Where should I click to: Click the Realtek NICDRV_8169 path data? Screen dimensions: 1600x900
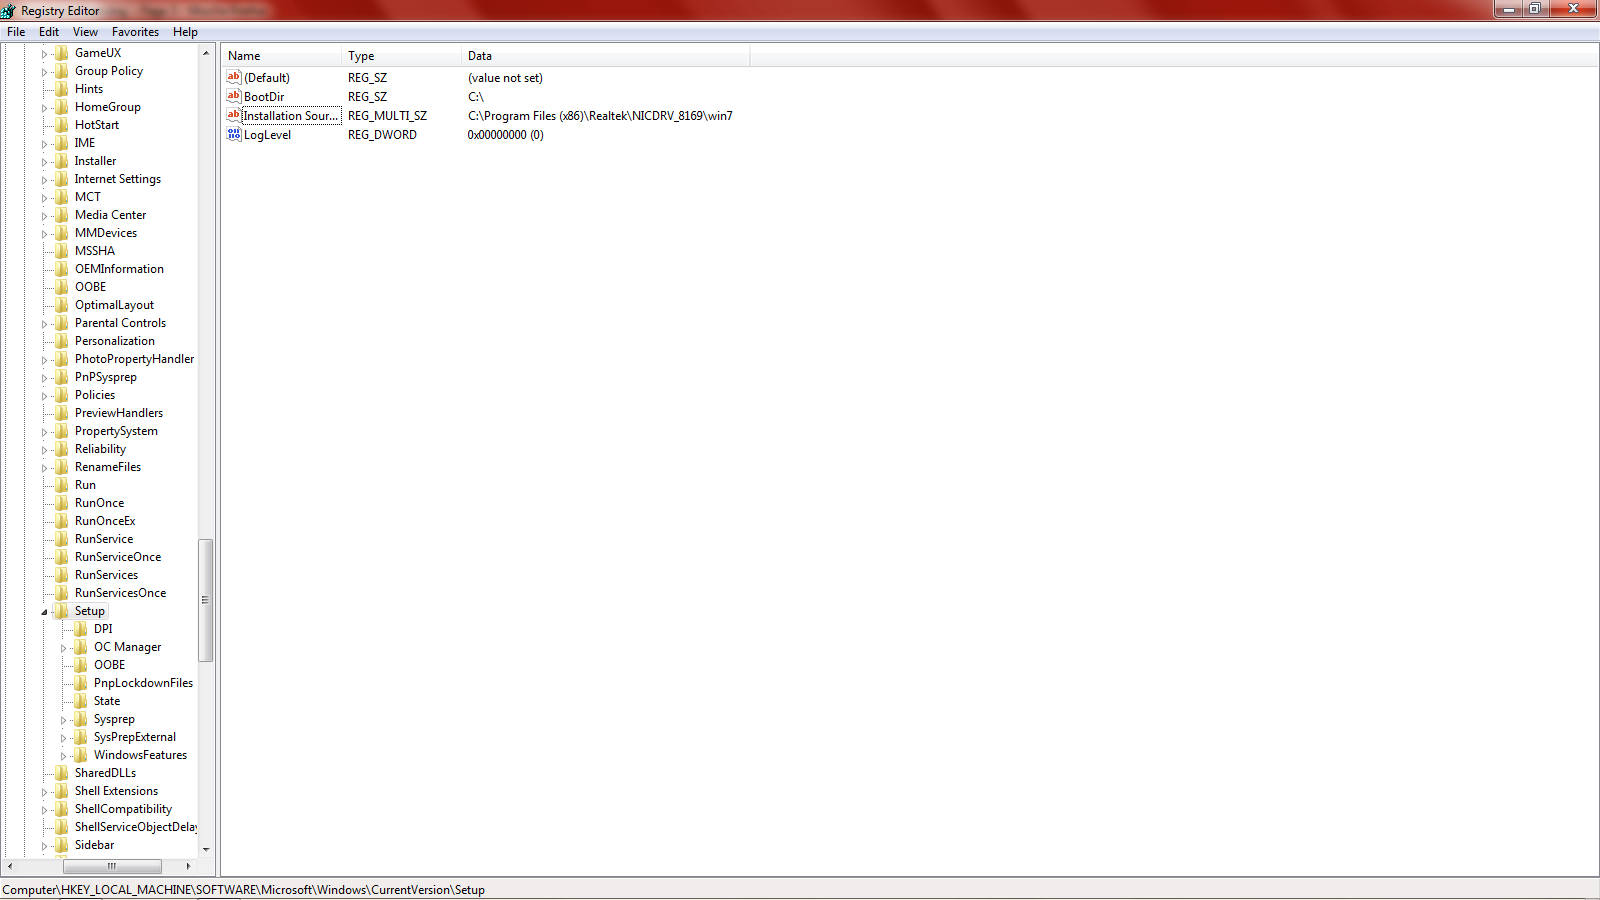pyautogui.click(x=600, y=116)
